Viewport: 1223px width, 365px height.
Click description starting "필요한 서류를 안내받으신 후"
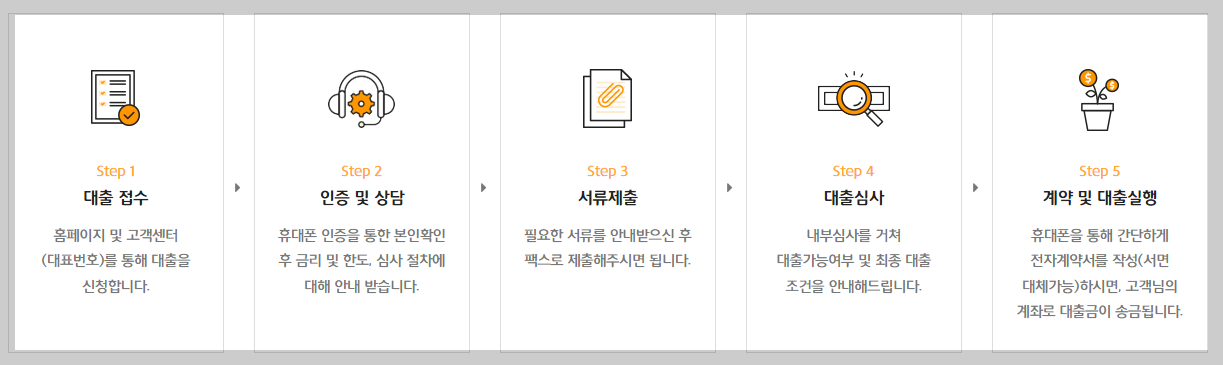pyautogui.click(x=608, y=249)
